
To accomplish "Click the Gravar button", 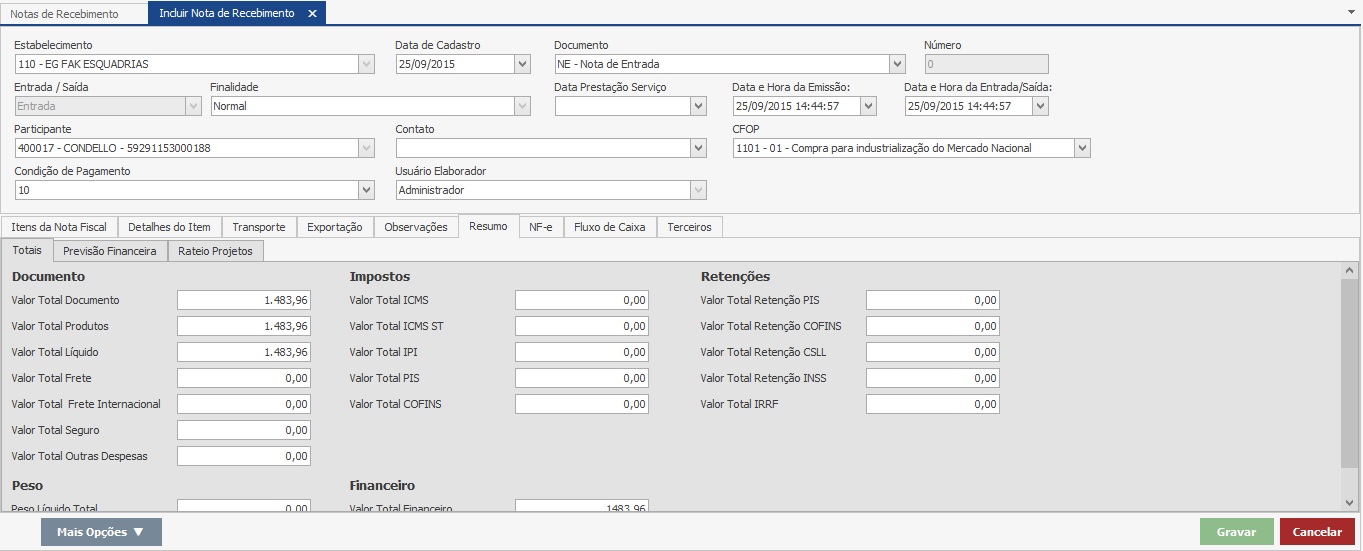I will [1236, 532].
